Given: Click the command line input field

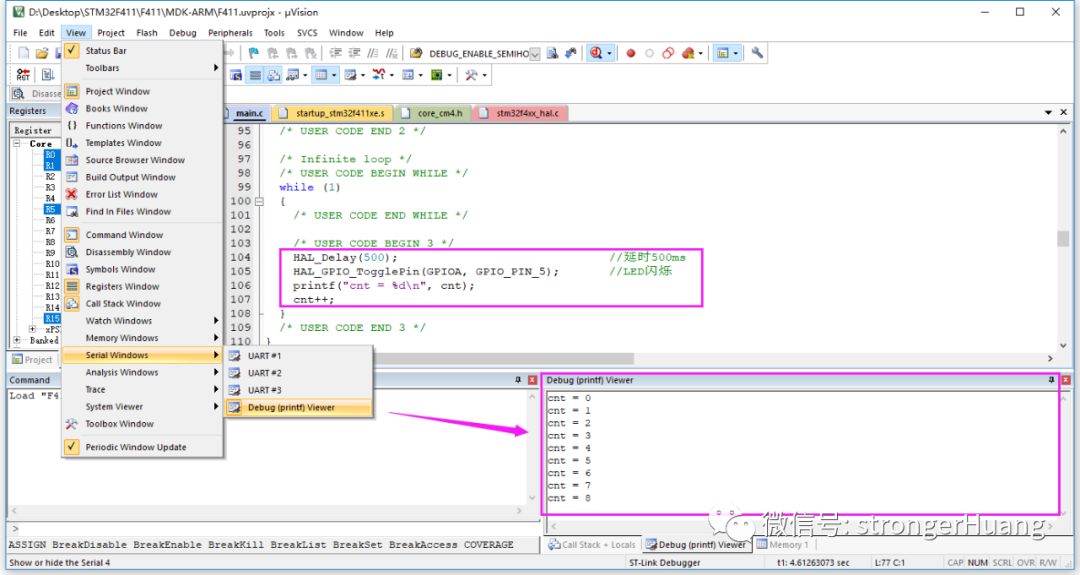Looking at the screenshot, I should [270, 528].
